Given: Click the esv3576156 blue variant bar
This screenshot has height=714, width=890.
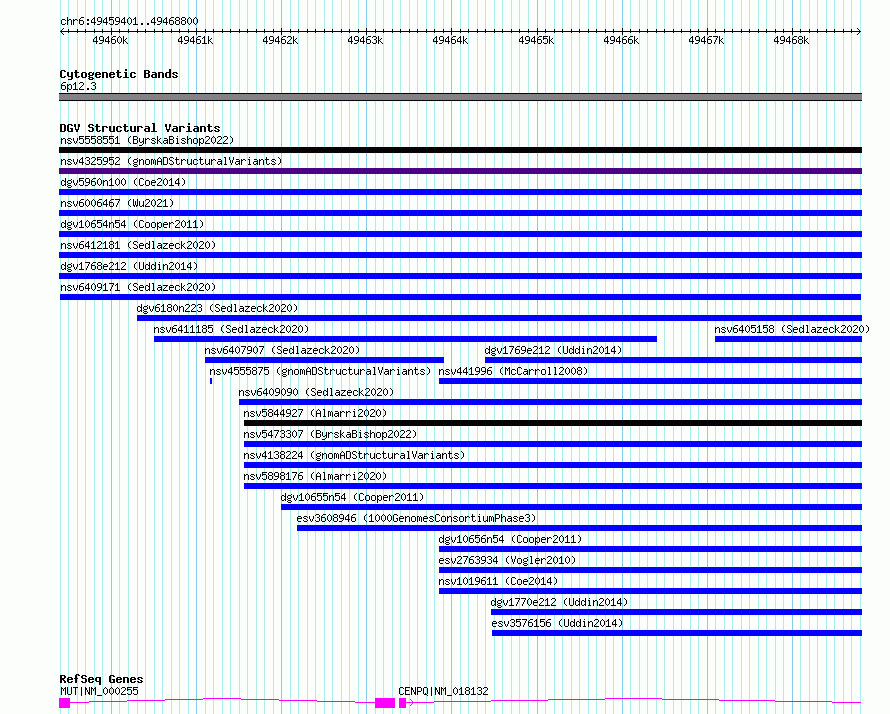Looking at the screenshot, I should pyautogui.click(x=677, y=633).
